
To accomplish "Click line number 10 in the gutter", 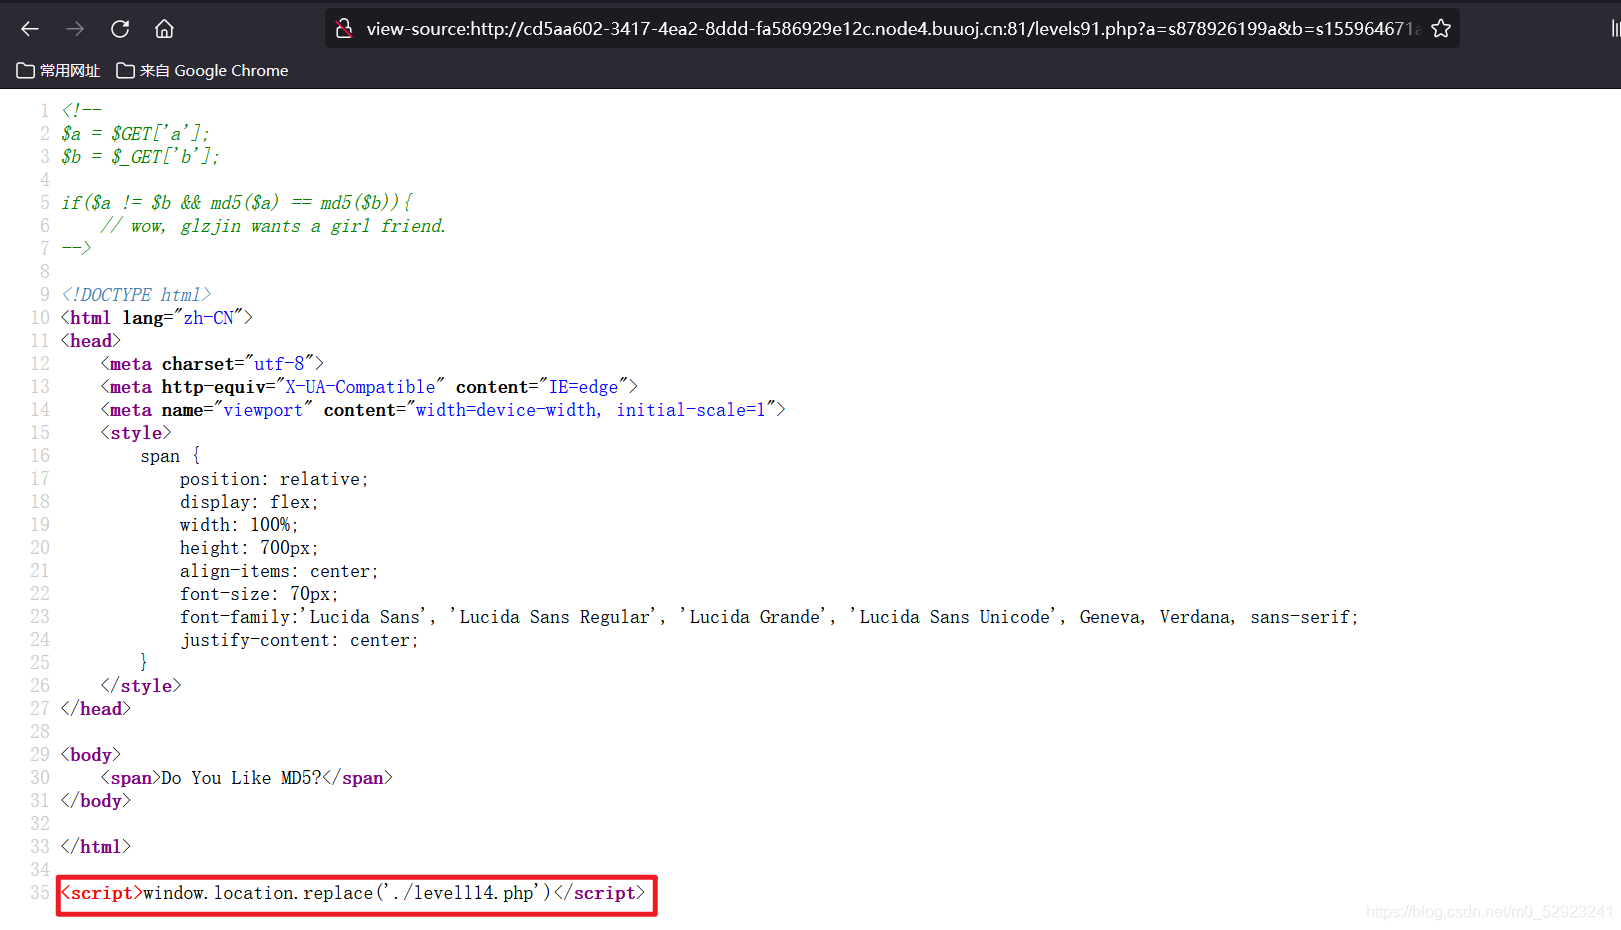I will click(40, 318).
